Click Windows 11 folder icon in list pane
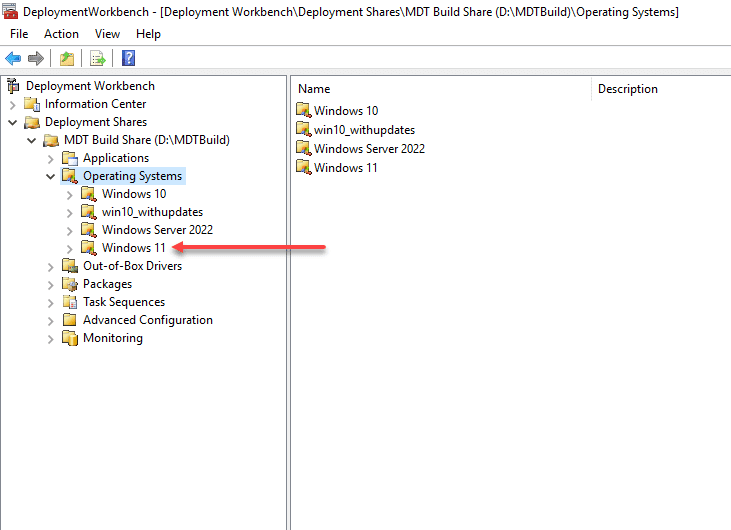The width and height of the screenshot is (731, 530). 303,167
